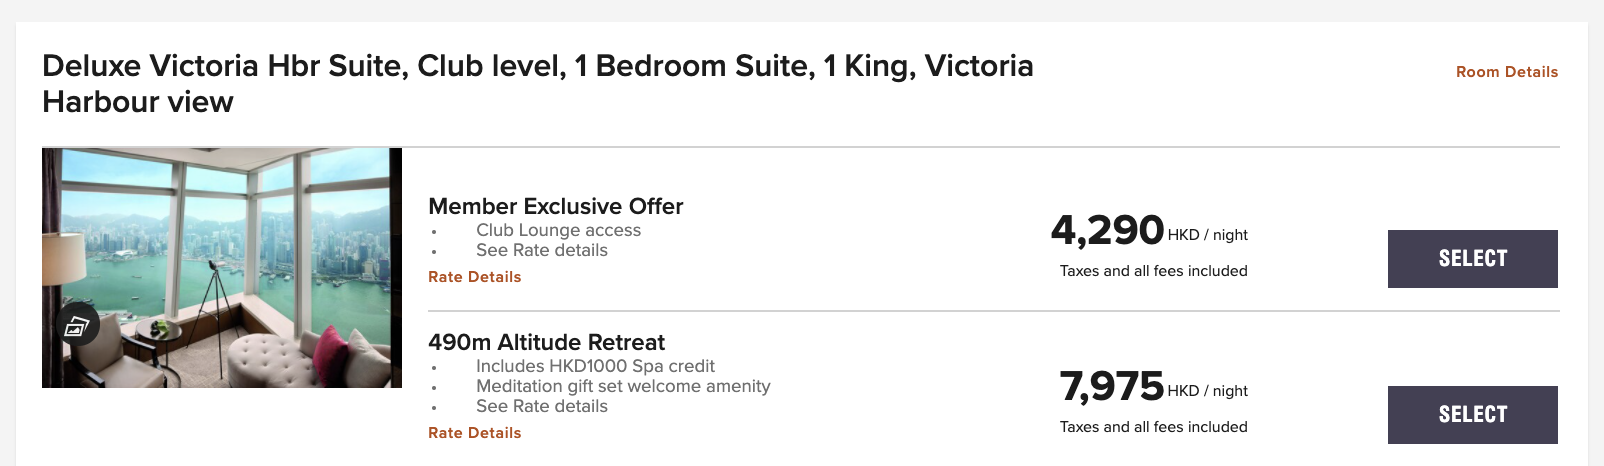The height and width of the screenshot is (466, 1604).
Task: Click the Victoria Harbour suite photo
Action: click(x=222, y=268)
